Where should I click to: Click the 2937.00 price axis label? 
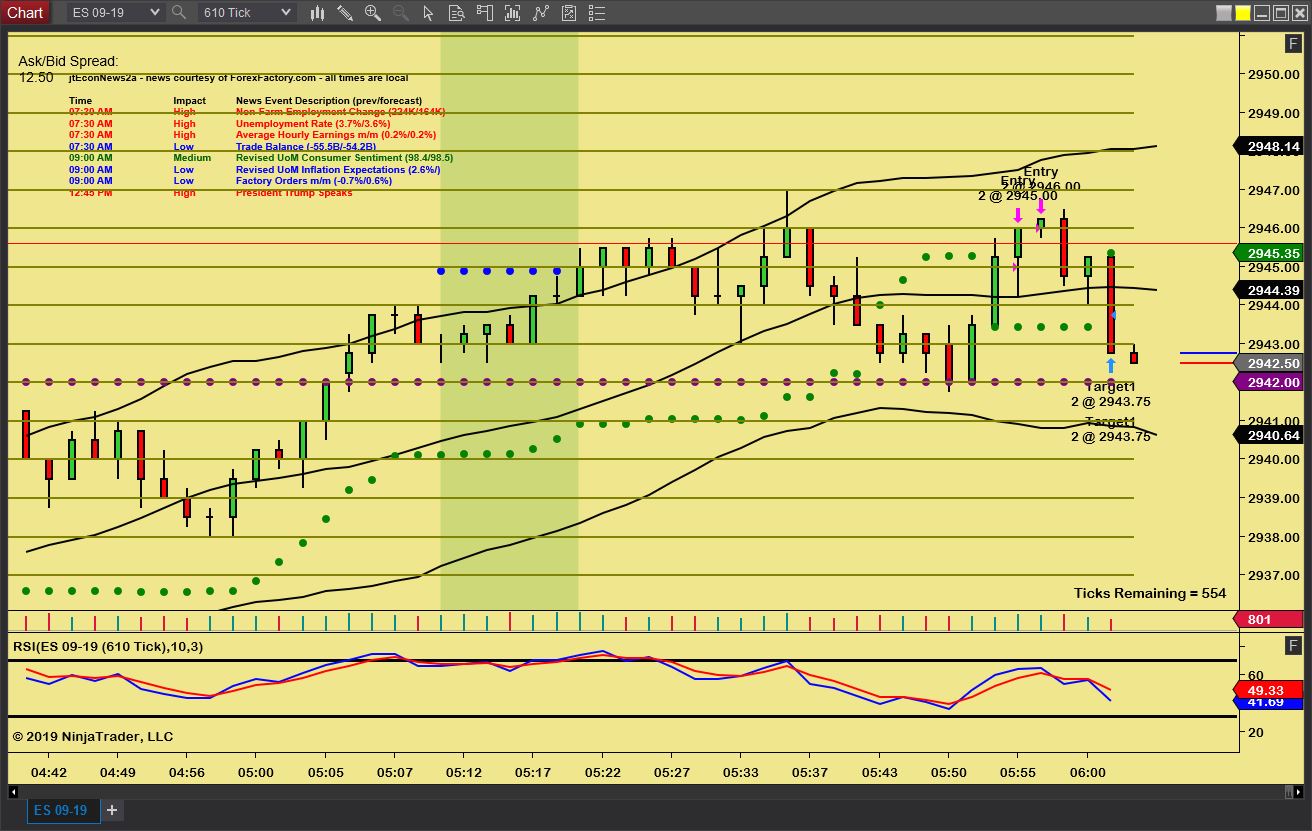[x=1272, y=575]
